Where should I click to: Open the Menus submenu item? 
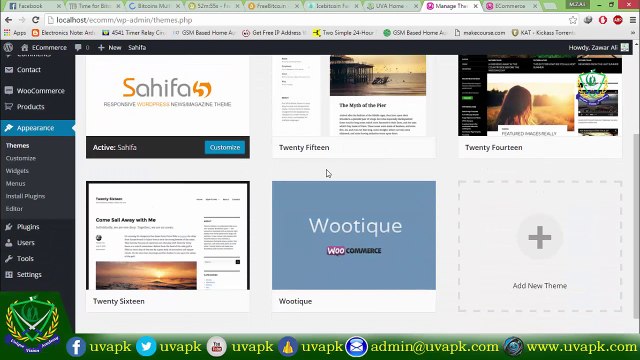point(16,183)
